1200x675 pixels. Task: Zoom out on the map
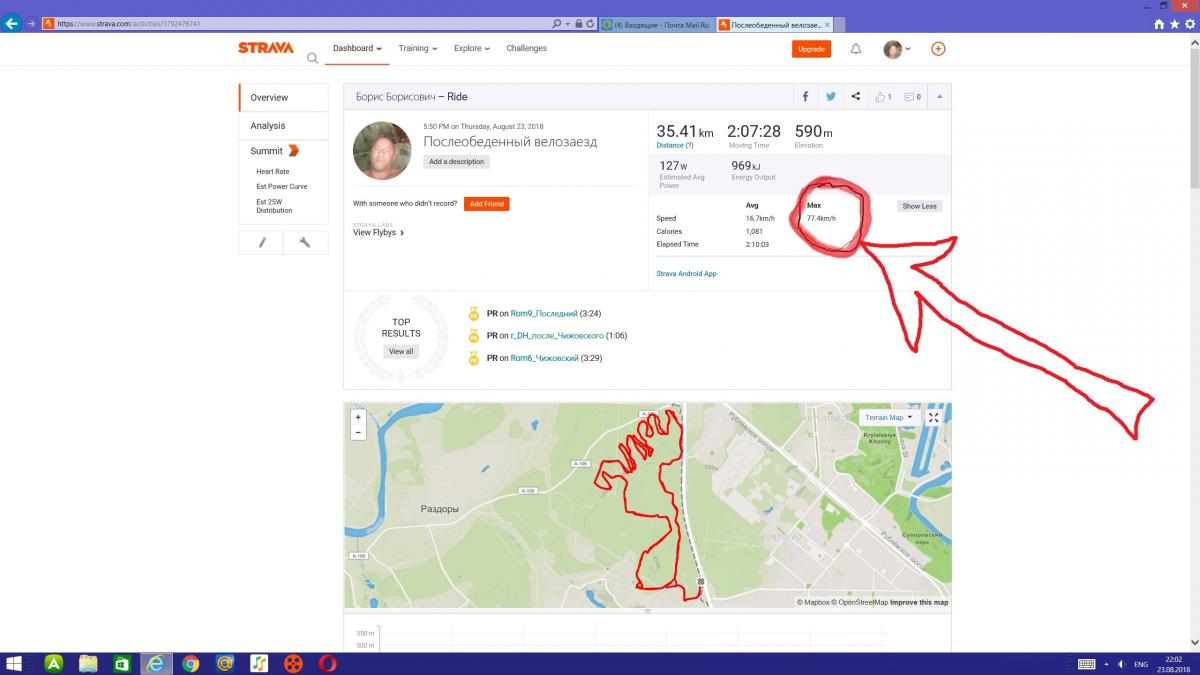[x=358, y=433]
